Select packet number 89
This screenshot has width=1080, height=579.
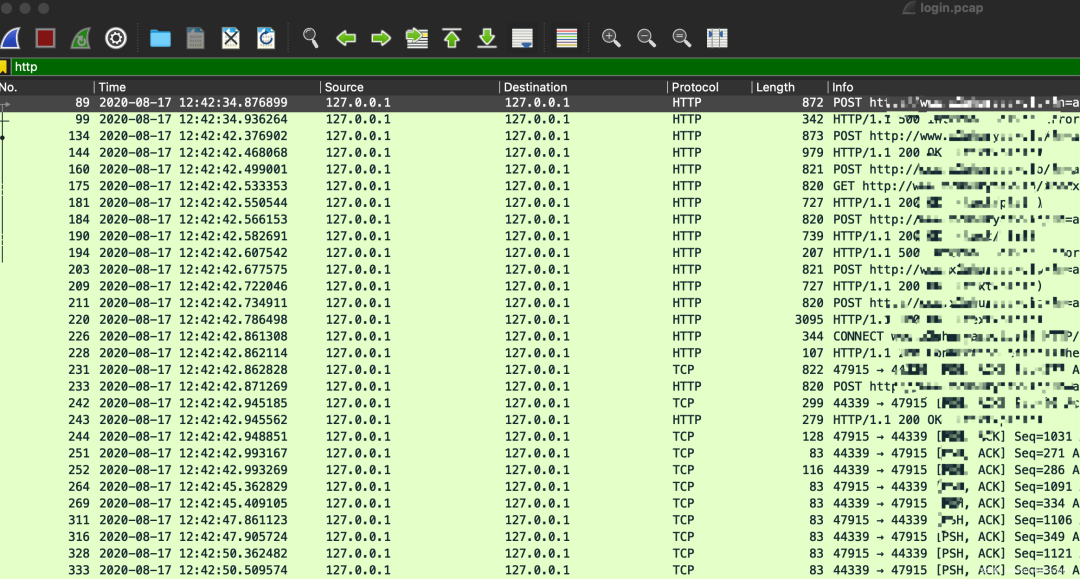click(540, 103)
